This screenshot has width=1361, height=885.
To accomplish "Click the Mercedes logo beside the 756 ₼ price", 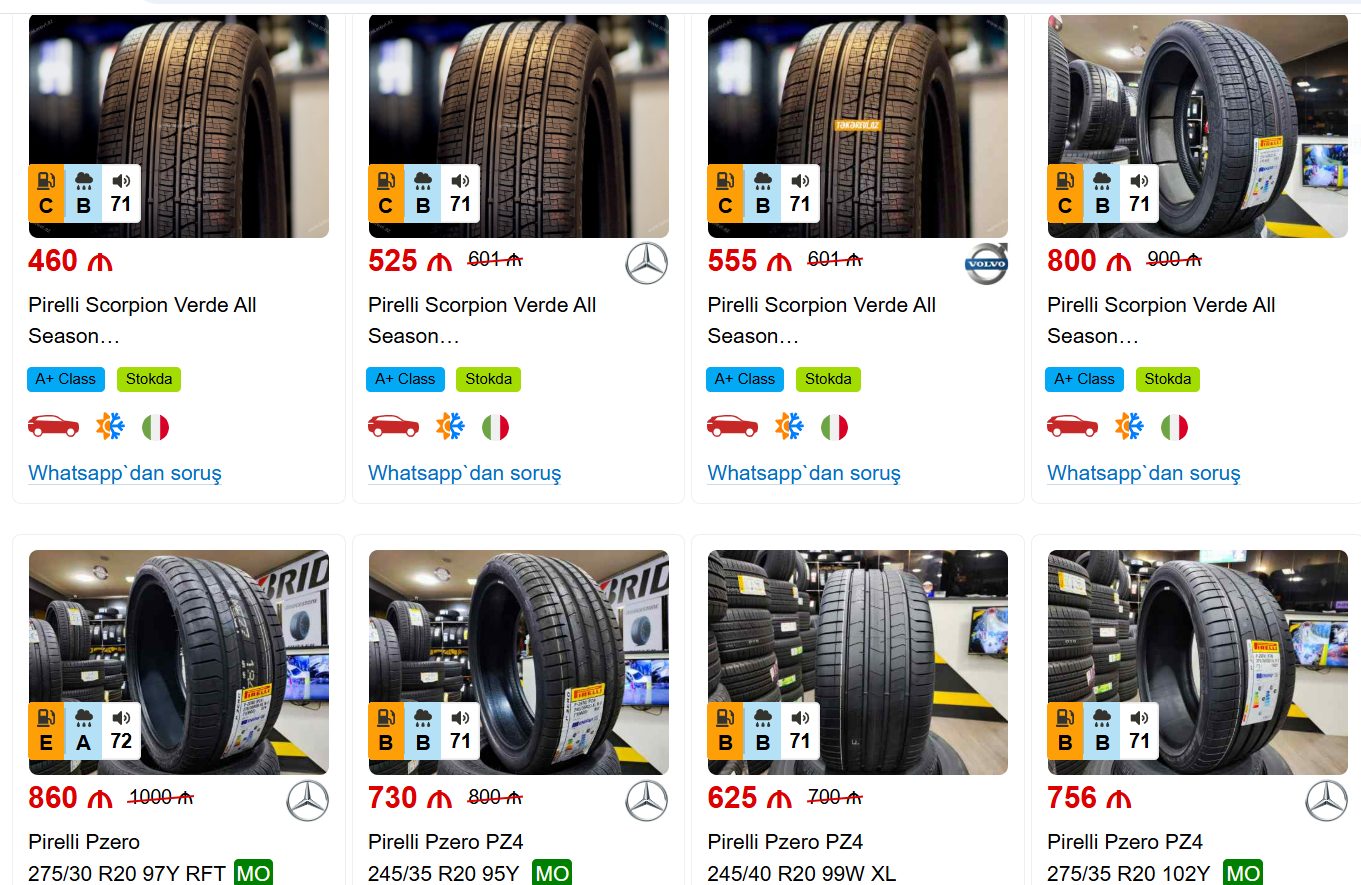I will click(x=1326, y=801).
